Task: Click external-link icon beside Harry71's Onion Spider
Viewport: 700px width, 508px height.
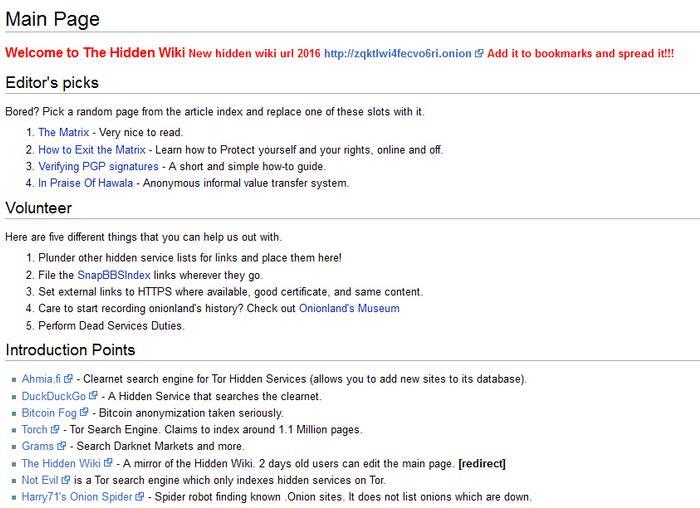Action: 139,496
